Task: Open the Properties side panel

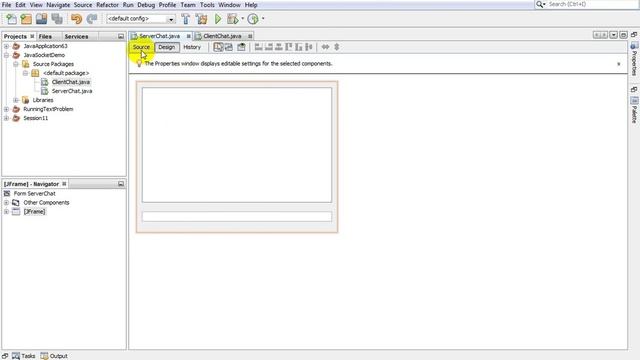Action: pos(634,59)
